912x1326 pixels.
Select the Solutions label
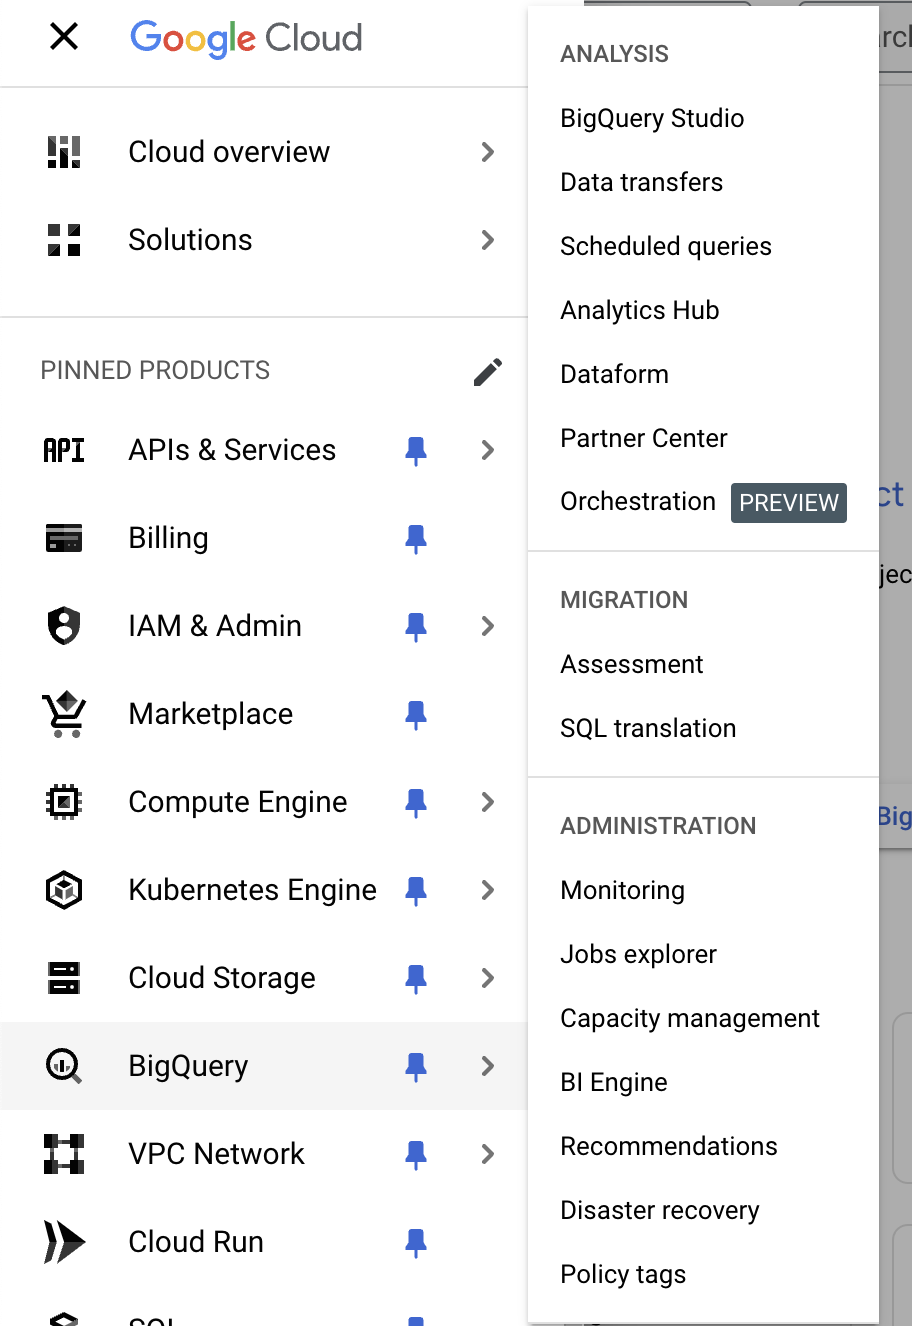190,240
